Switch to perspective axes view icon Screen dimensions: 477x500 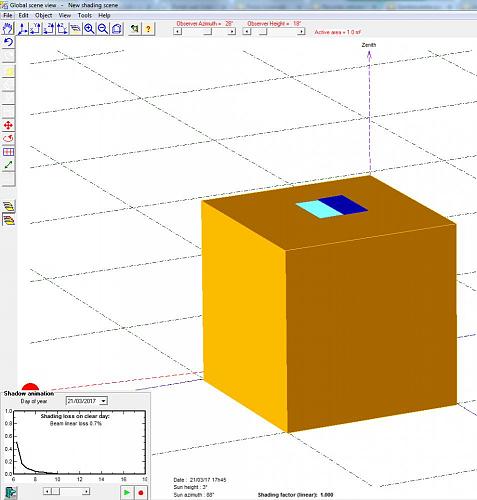click(x=22, y=29)
